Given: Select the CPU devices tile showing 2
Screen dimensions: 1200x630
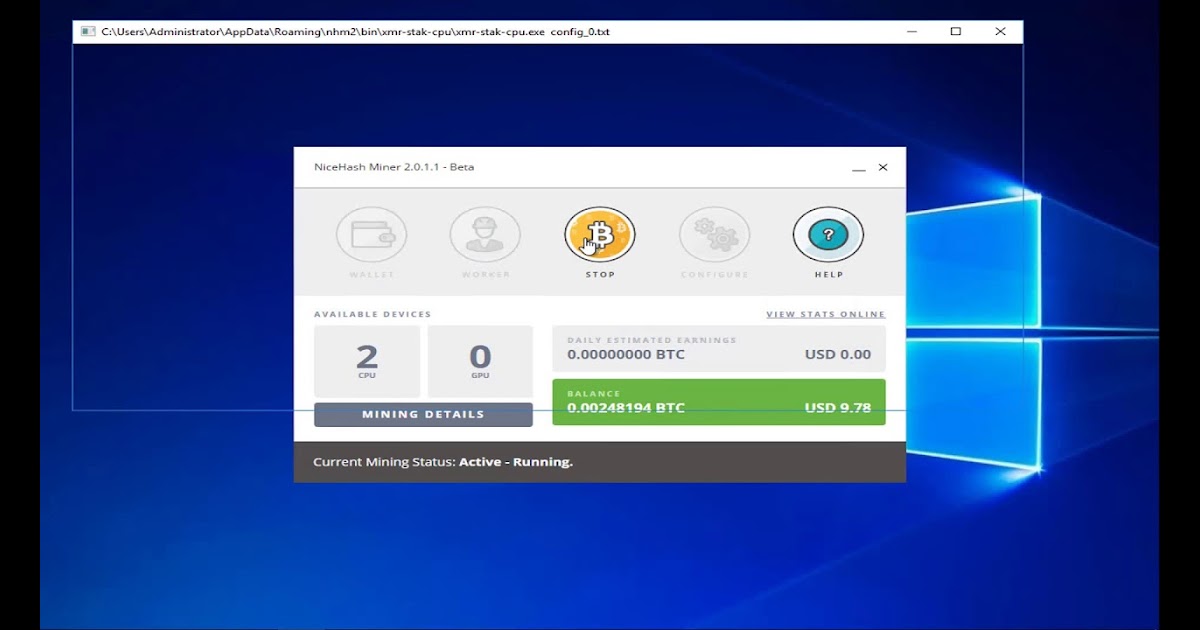Looking at the screenshot, I should coord(367,361).
